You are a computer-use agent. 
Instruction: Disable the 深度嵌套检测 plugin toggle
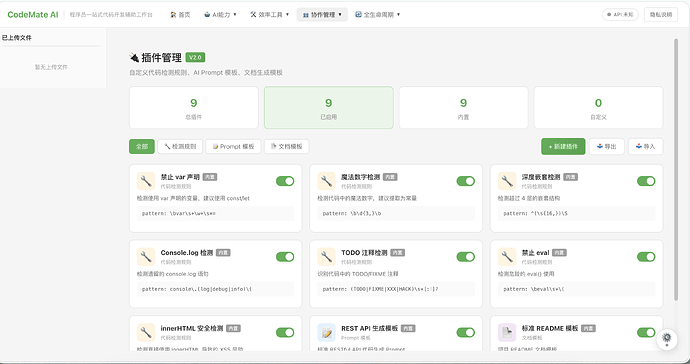click(646, 181)
